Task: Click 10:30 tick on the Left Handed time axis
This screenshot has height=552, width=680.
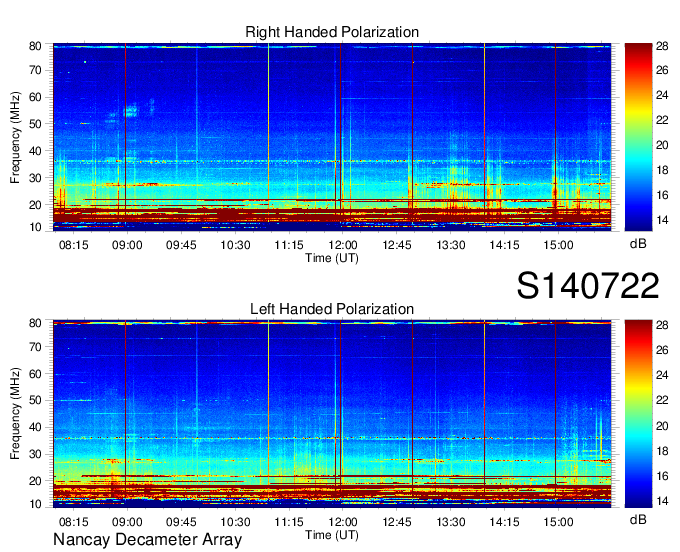Action: coord(235,522)
